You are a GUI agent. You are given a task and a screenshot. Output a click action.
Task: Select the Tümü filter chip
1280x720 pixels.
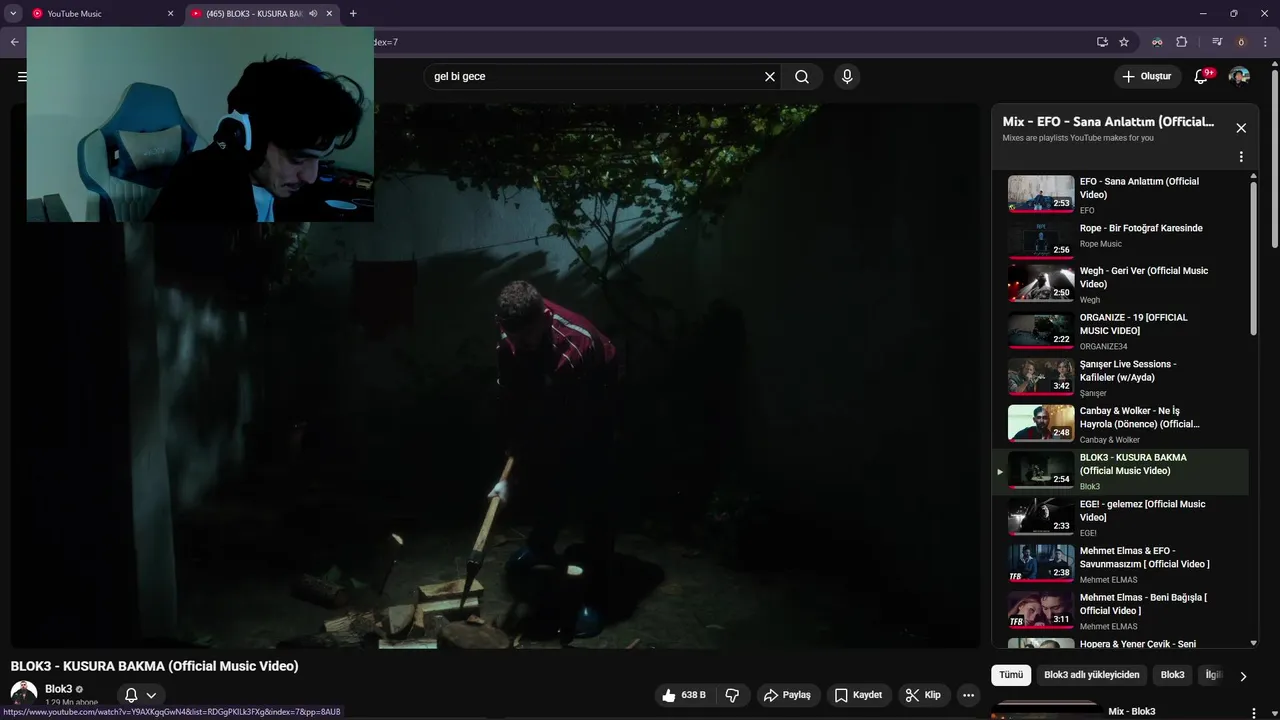coord(1011,675)
